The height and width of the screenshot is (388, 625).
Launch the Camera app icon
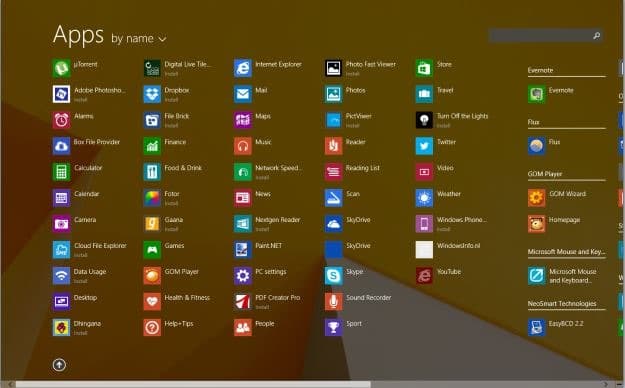tap(61, 224)
